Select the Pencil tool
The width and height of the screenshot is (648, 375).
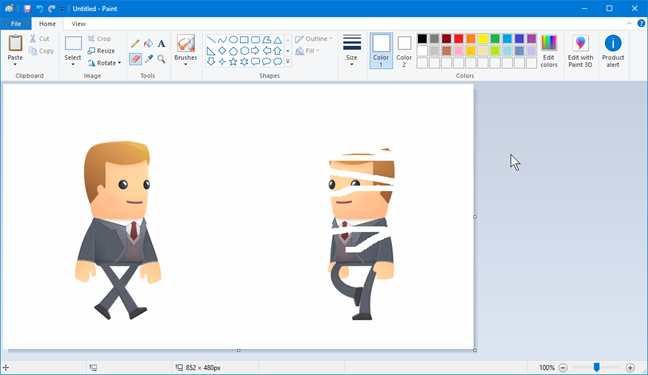[135, 43]
